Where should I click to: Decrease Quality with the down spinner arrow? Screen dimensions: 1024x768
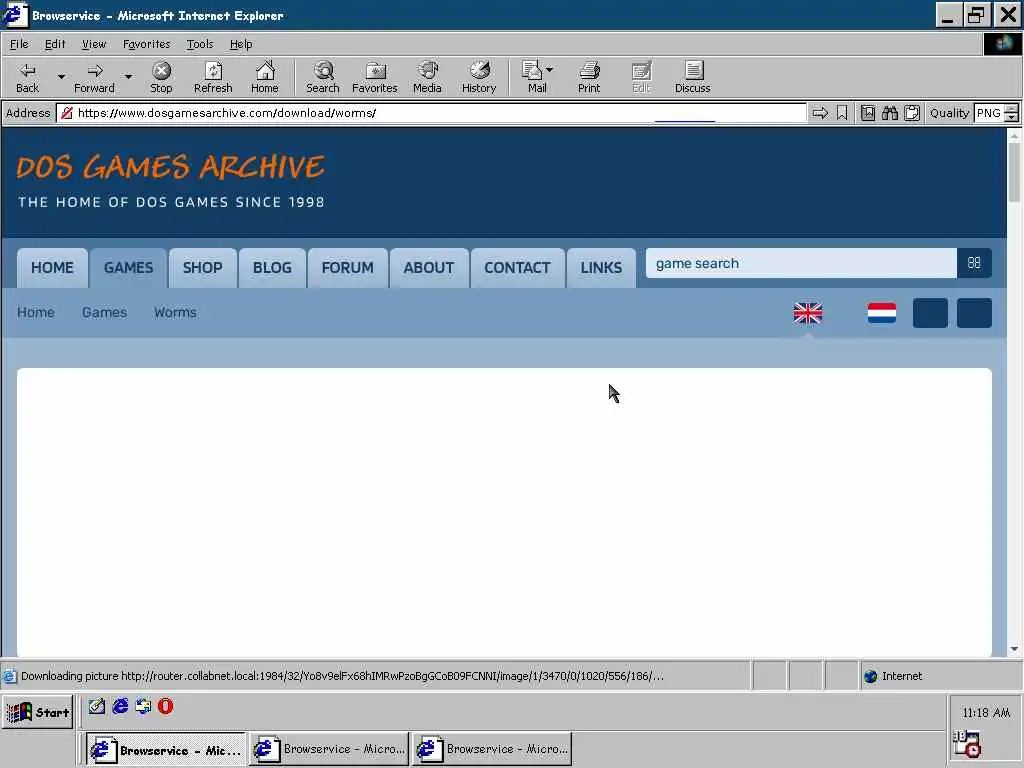[x=1012, y=118]
